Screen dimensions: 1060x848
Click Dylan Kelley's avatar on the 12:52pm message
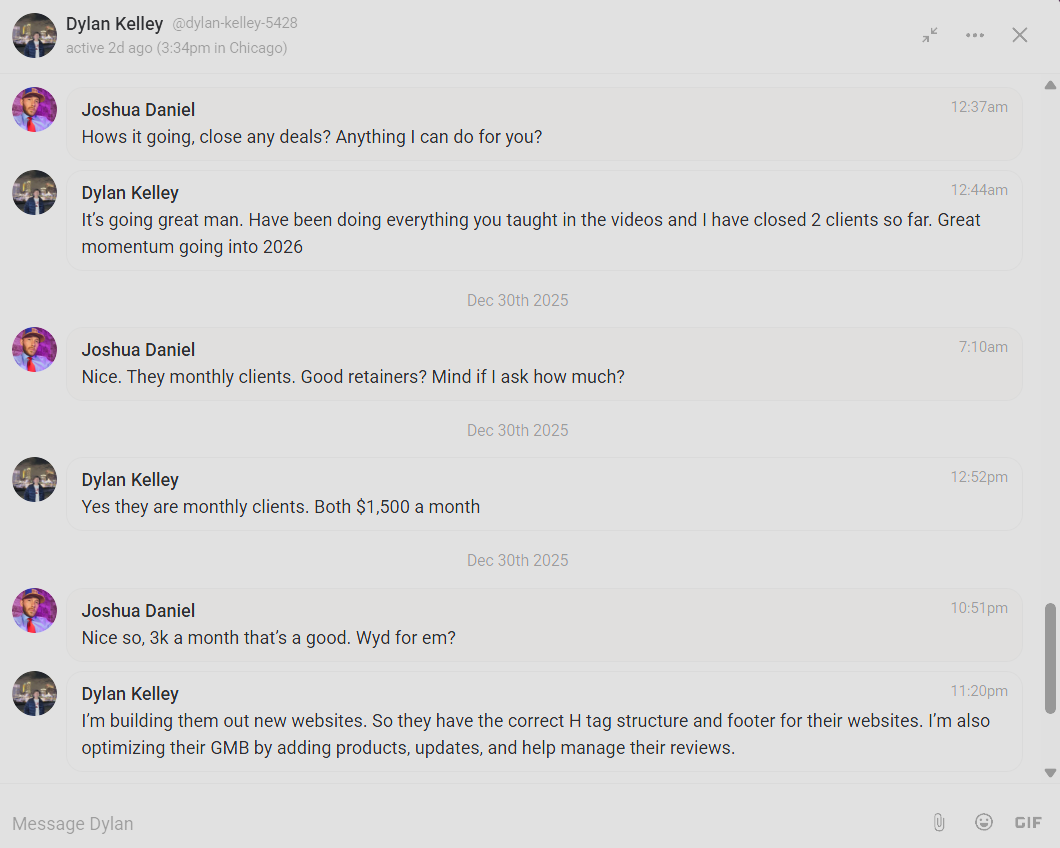point(34,479)
